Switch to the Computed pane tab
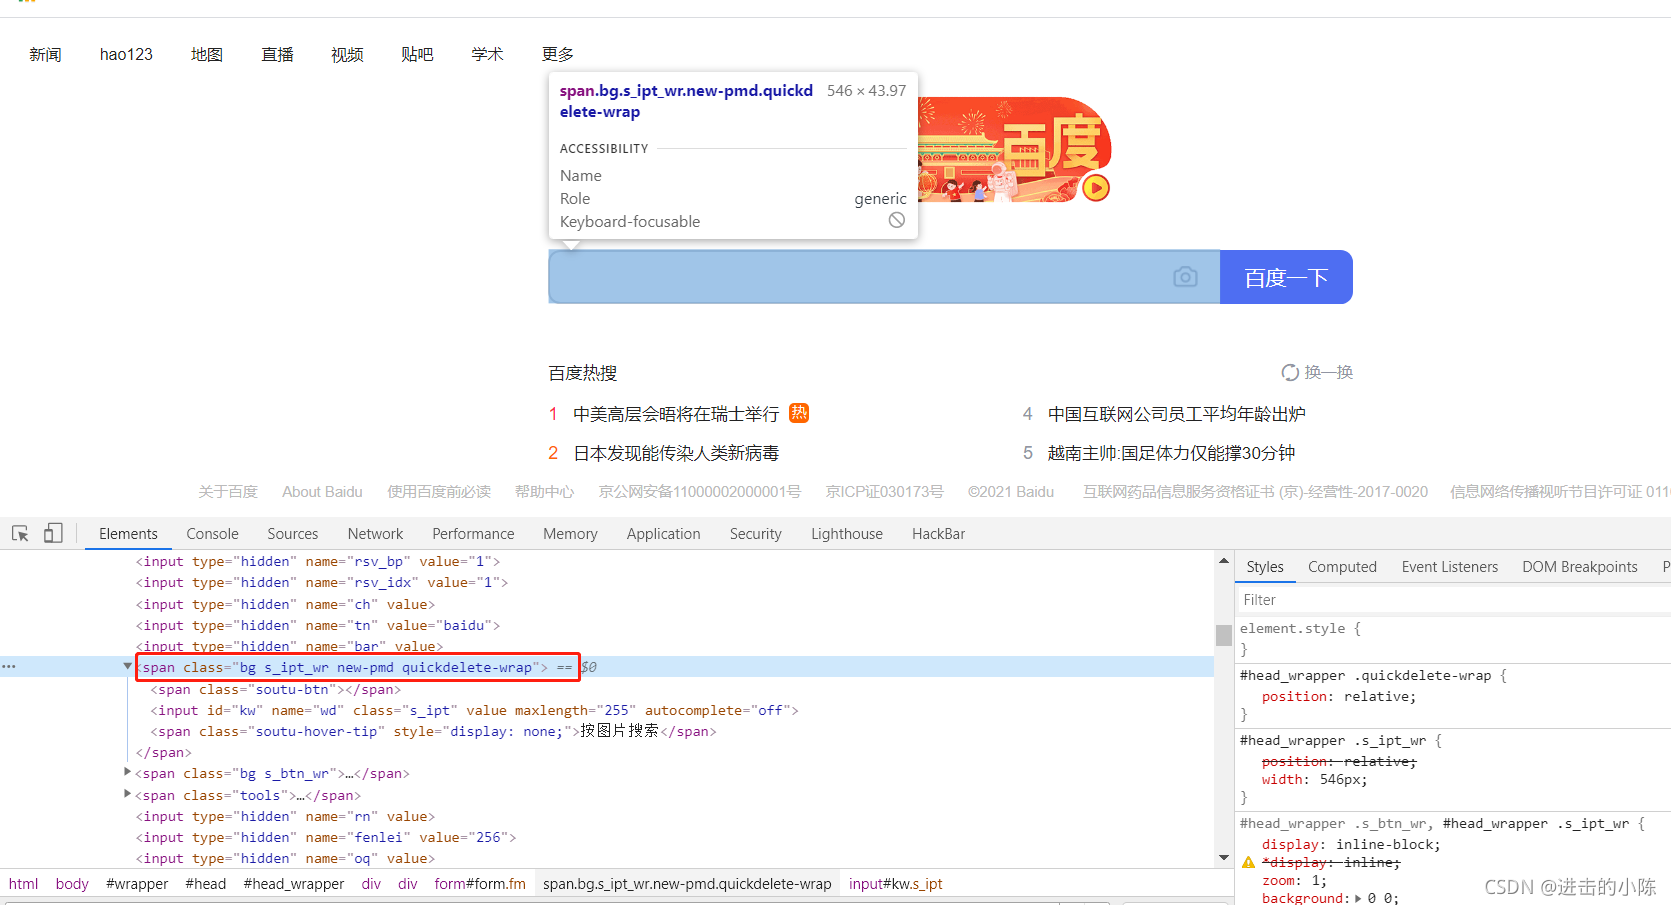Image resolution: width=1671 pixels, height=905 pixels. [x=1342, y=567]
